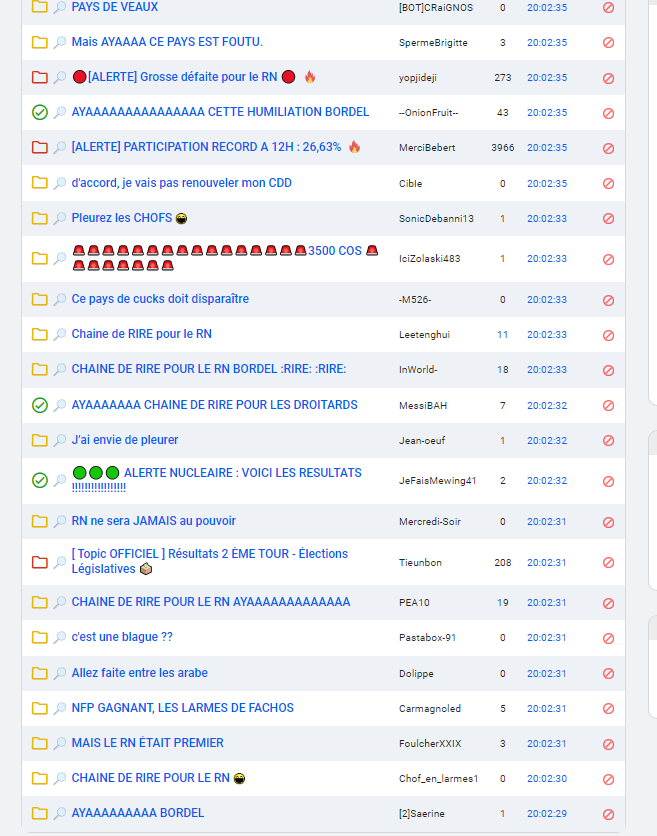This screenshot has height=836, width=657.
Task: Click the block icon on NFP GAGNANT row
Action: 608,709
